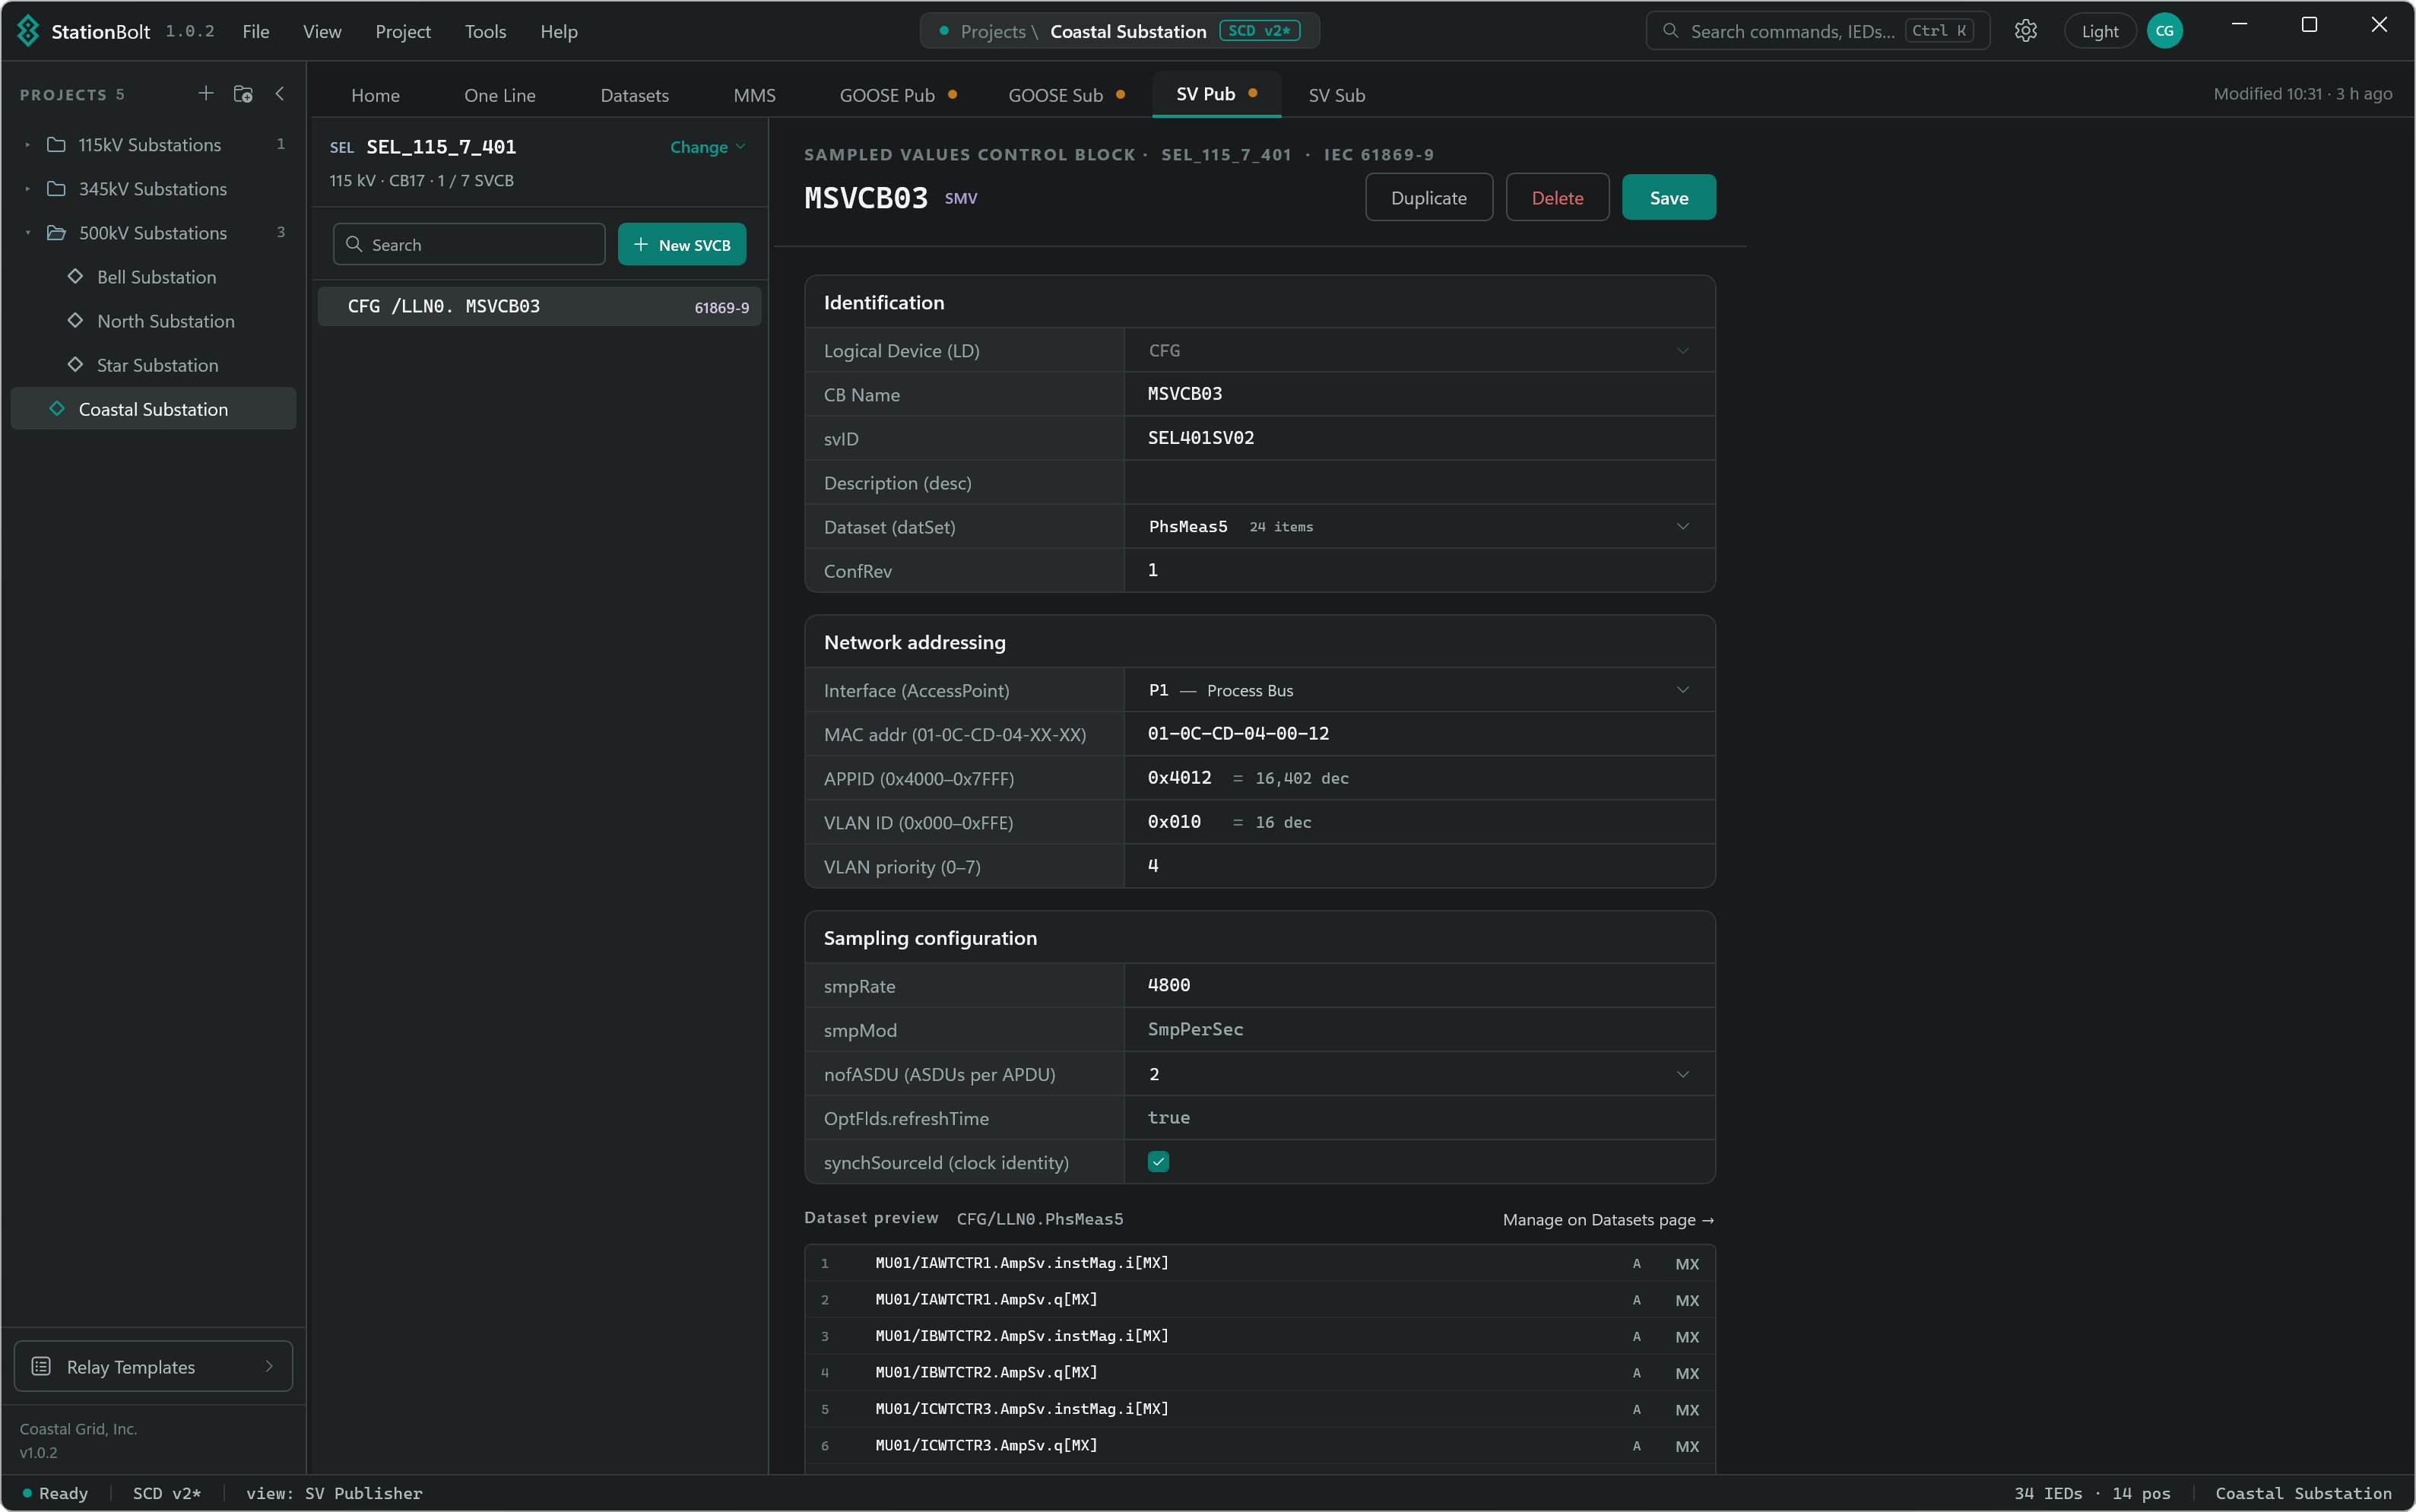Screen dimensions: 2416x1512
Task: Open the Change IED dropdown
Action: [708, 147]
